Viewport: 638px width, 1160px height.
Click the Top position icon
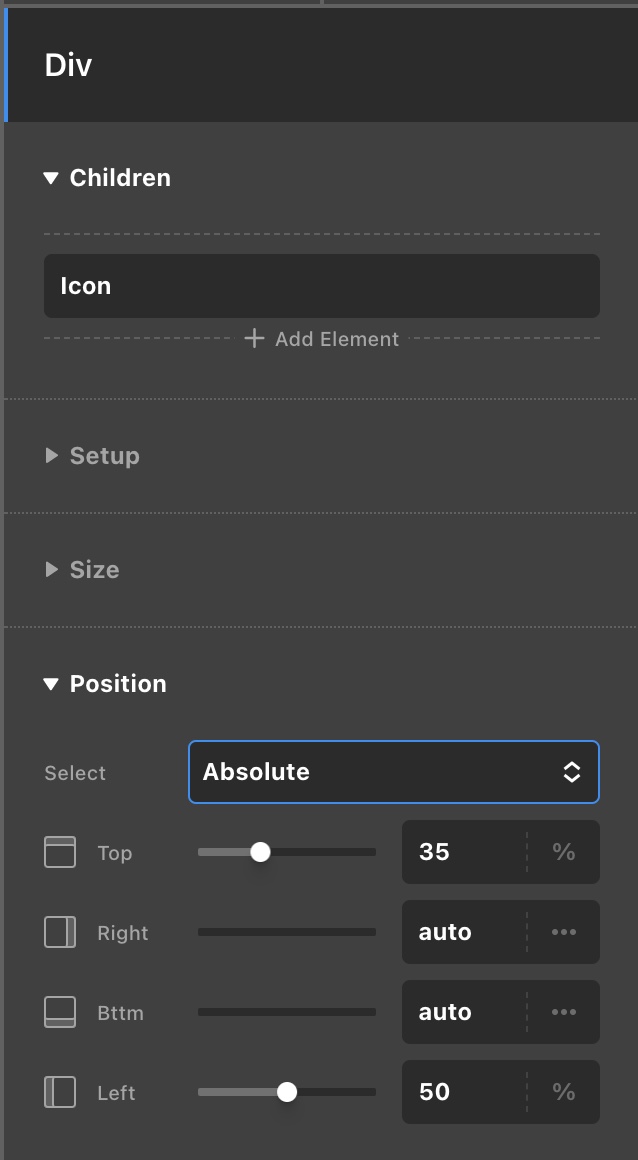[x=60, y=852]
